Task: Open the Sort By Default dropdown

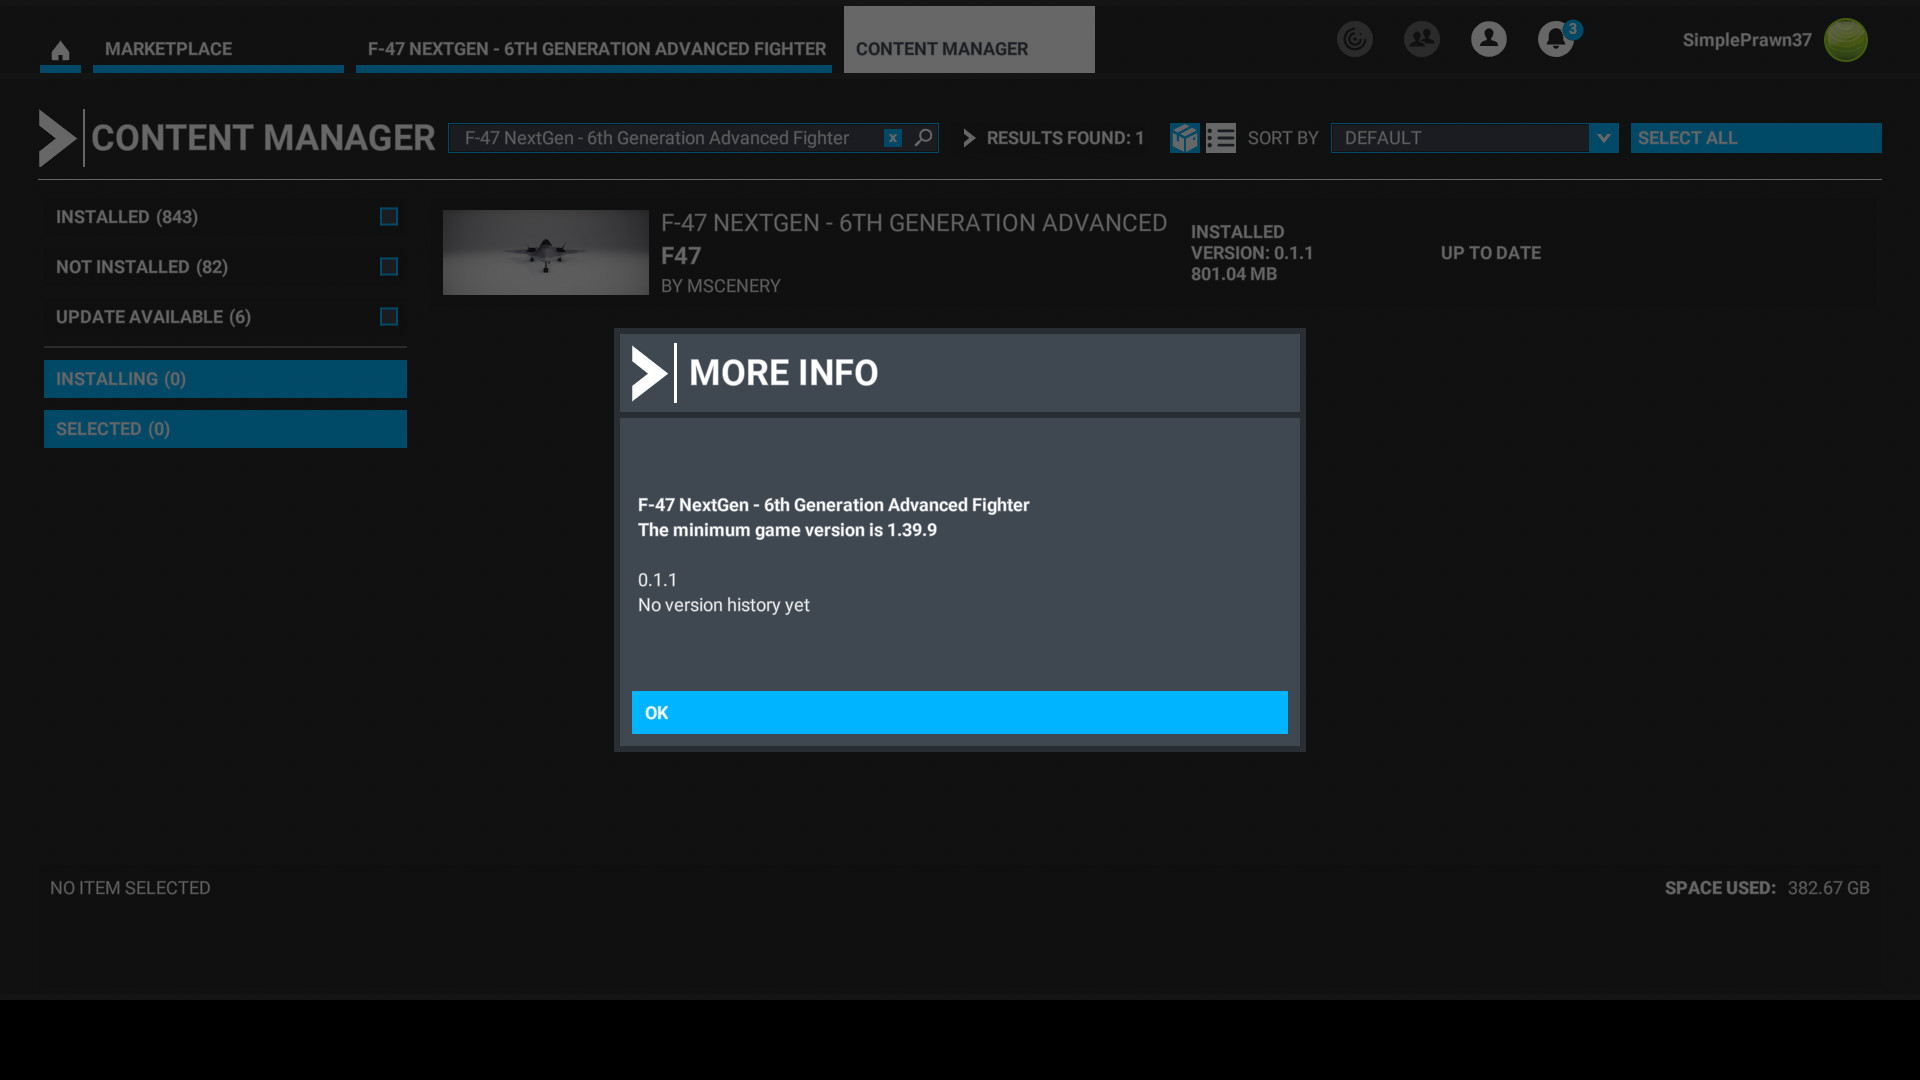Action: tap(1474, 138)
